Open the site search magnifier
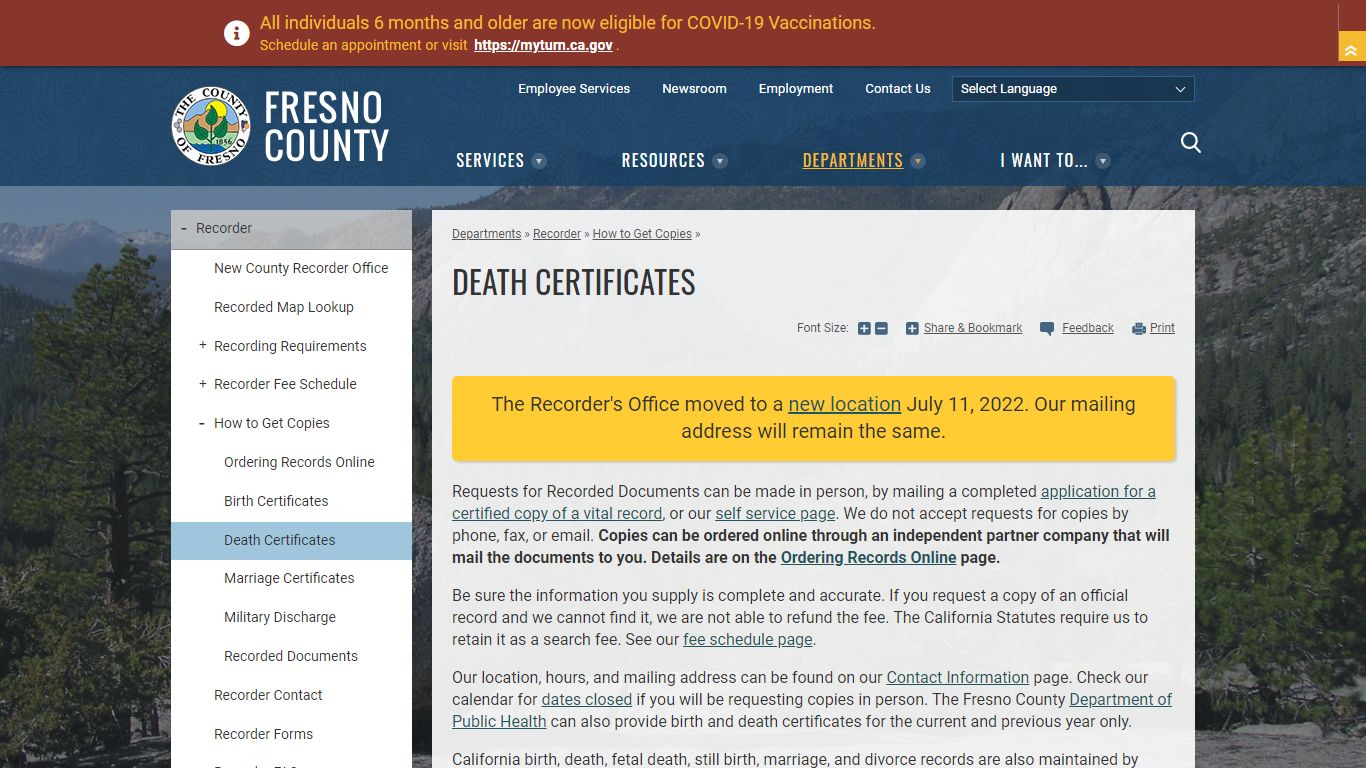 [x=1190, y=143]
